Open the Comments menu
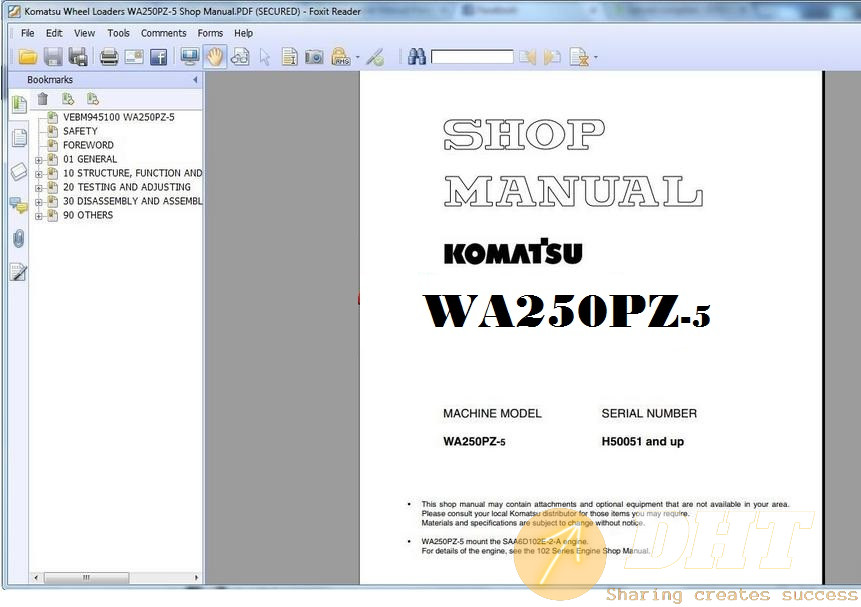861x607 pixels. point(164,33)
